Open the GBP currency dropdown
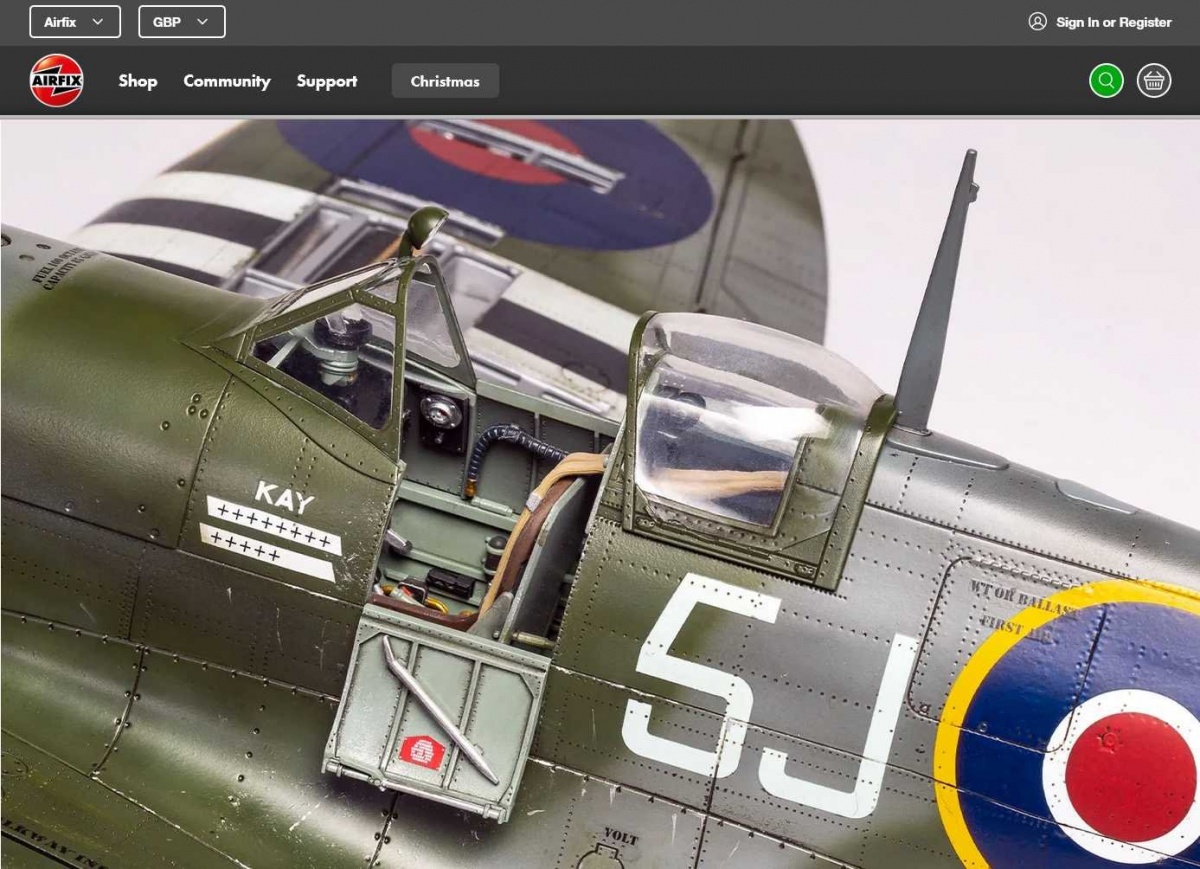 click(x=182, y=22)
